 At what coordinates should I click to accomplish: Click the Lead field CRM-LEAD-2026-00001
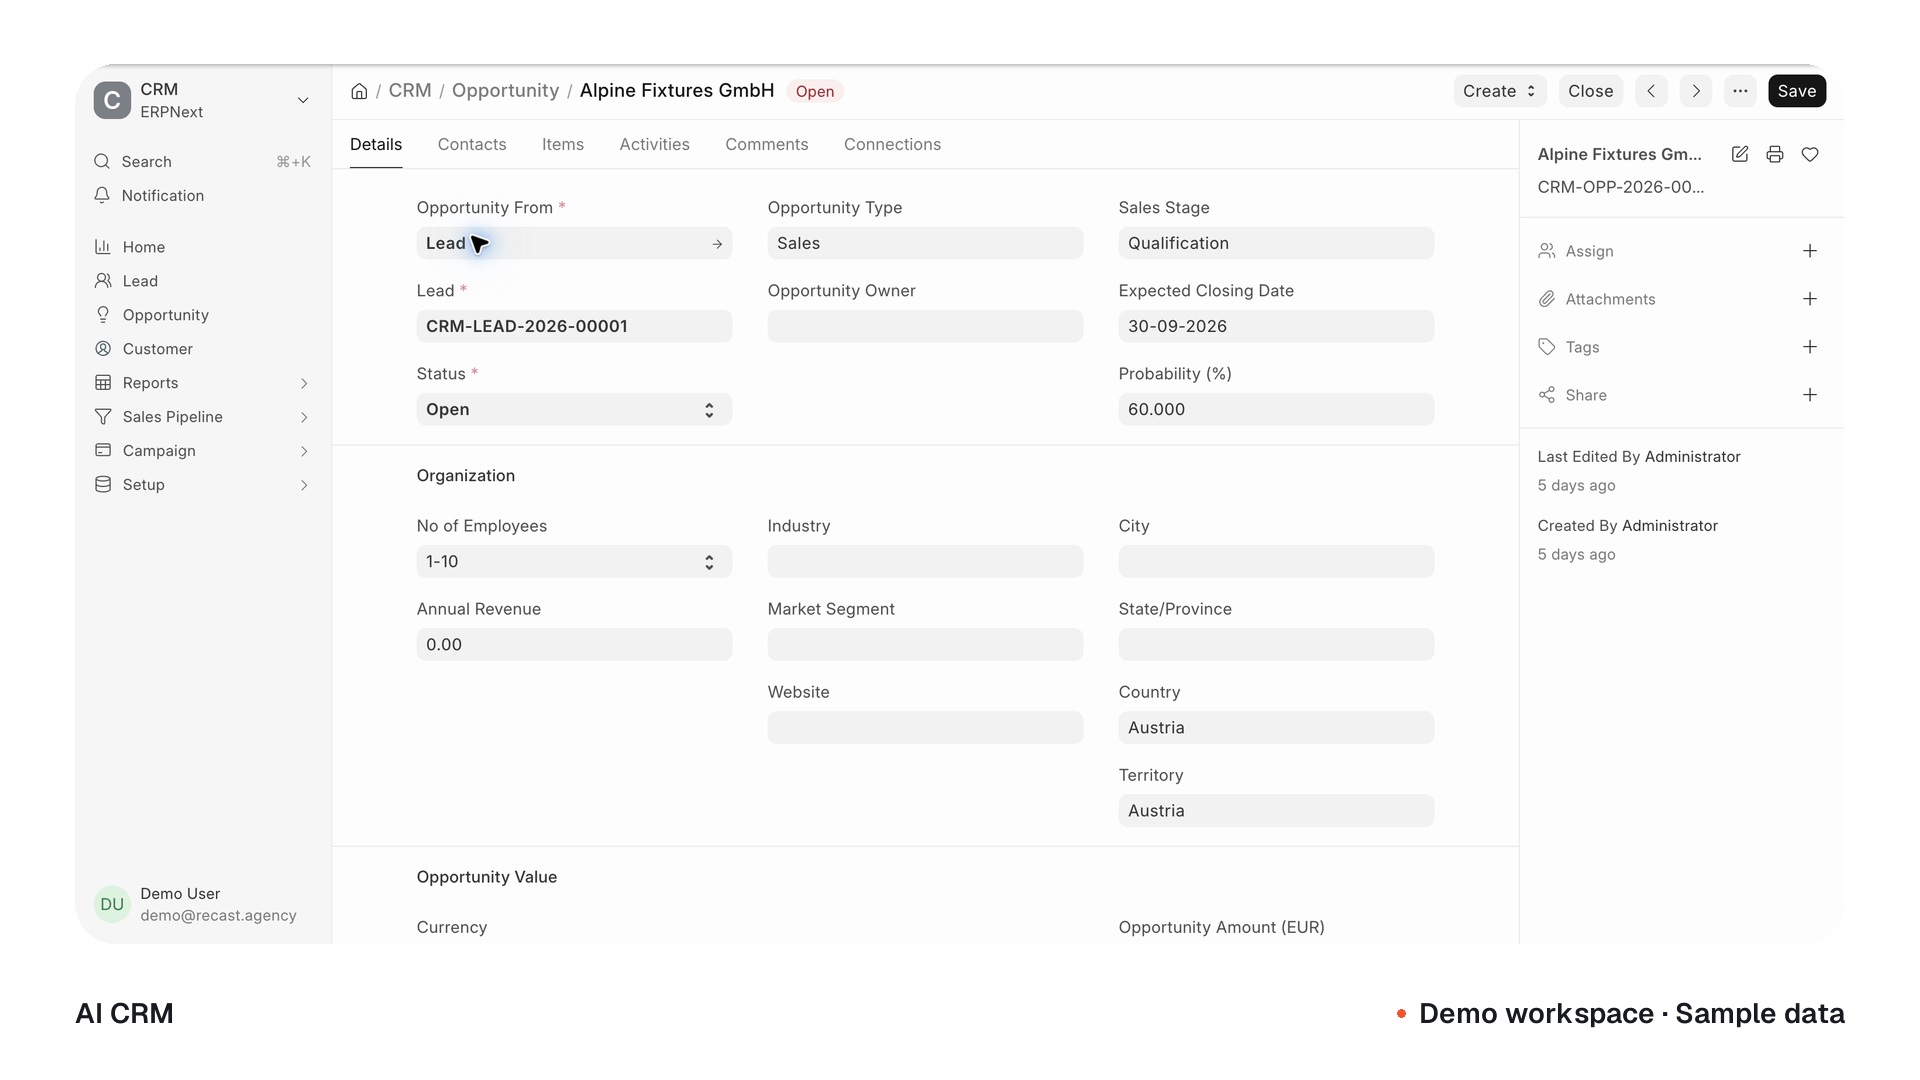tap(574, 326)
